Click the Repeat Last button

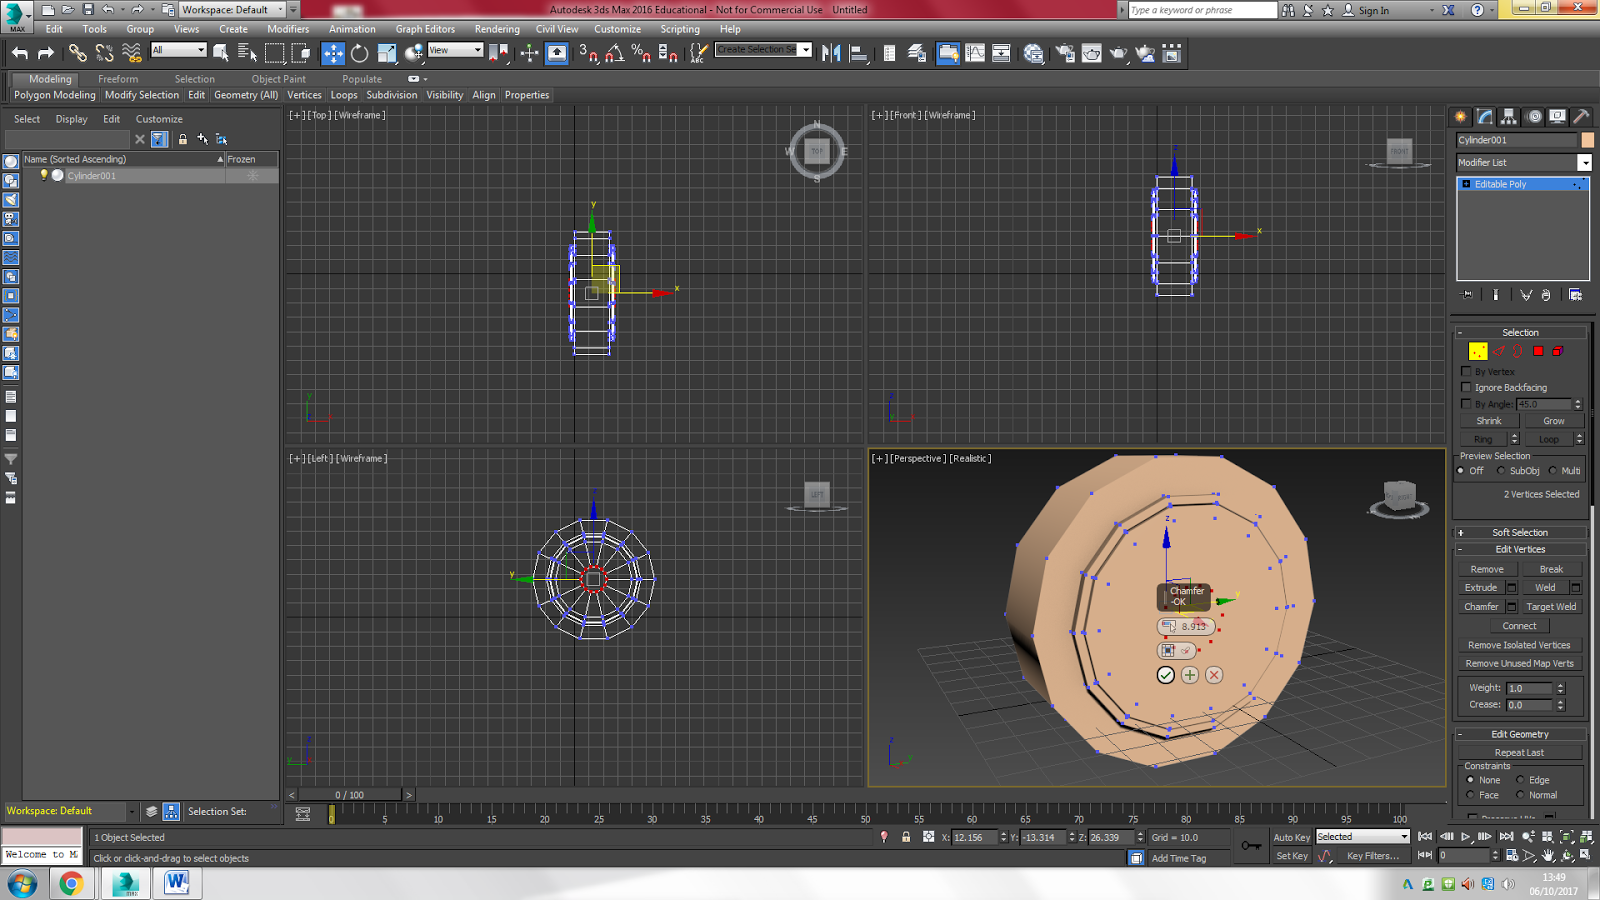click(x=1519, y=752)
